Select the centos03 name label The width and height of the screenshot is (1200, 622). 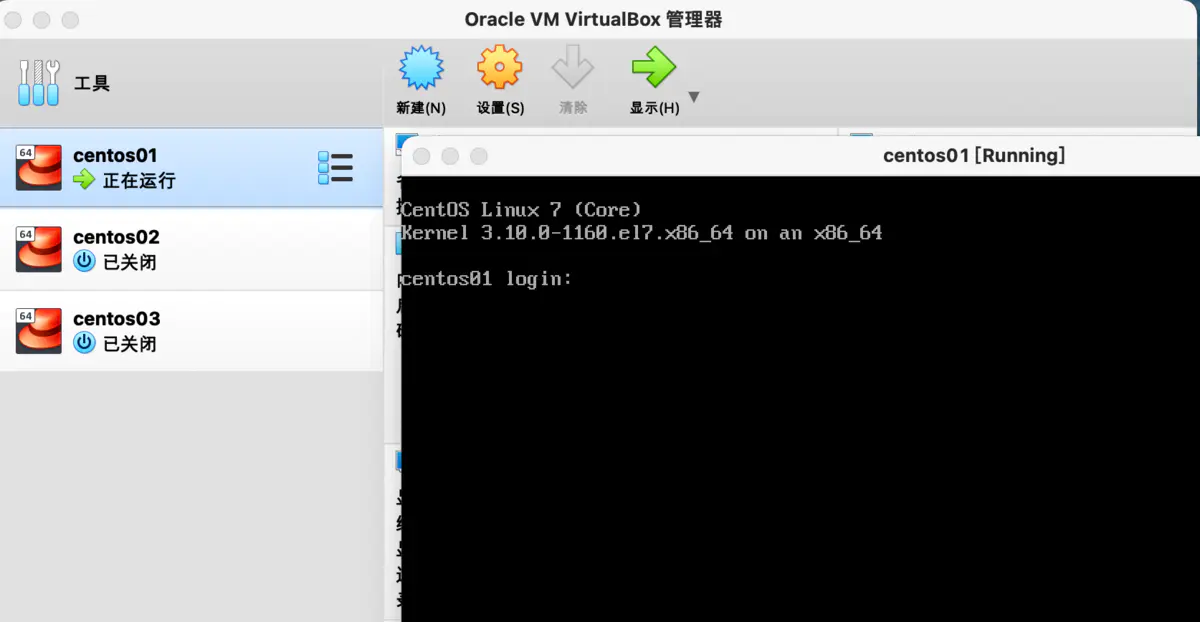[116, 319]
